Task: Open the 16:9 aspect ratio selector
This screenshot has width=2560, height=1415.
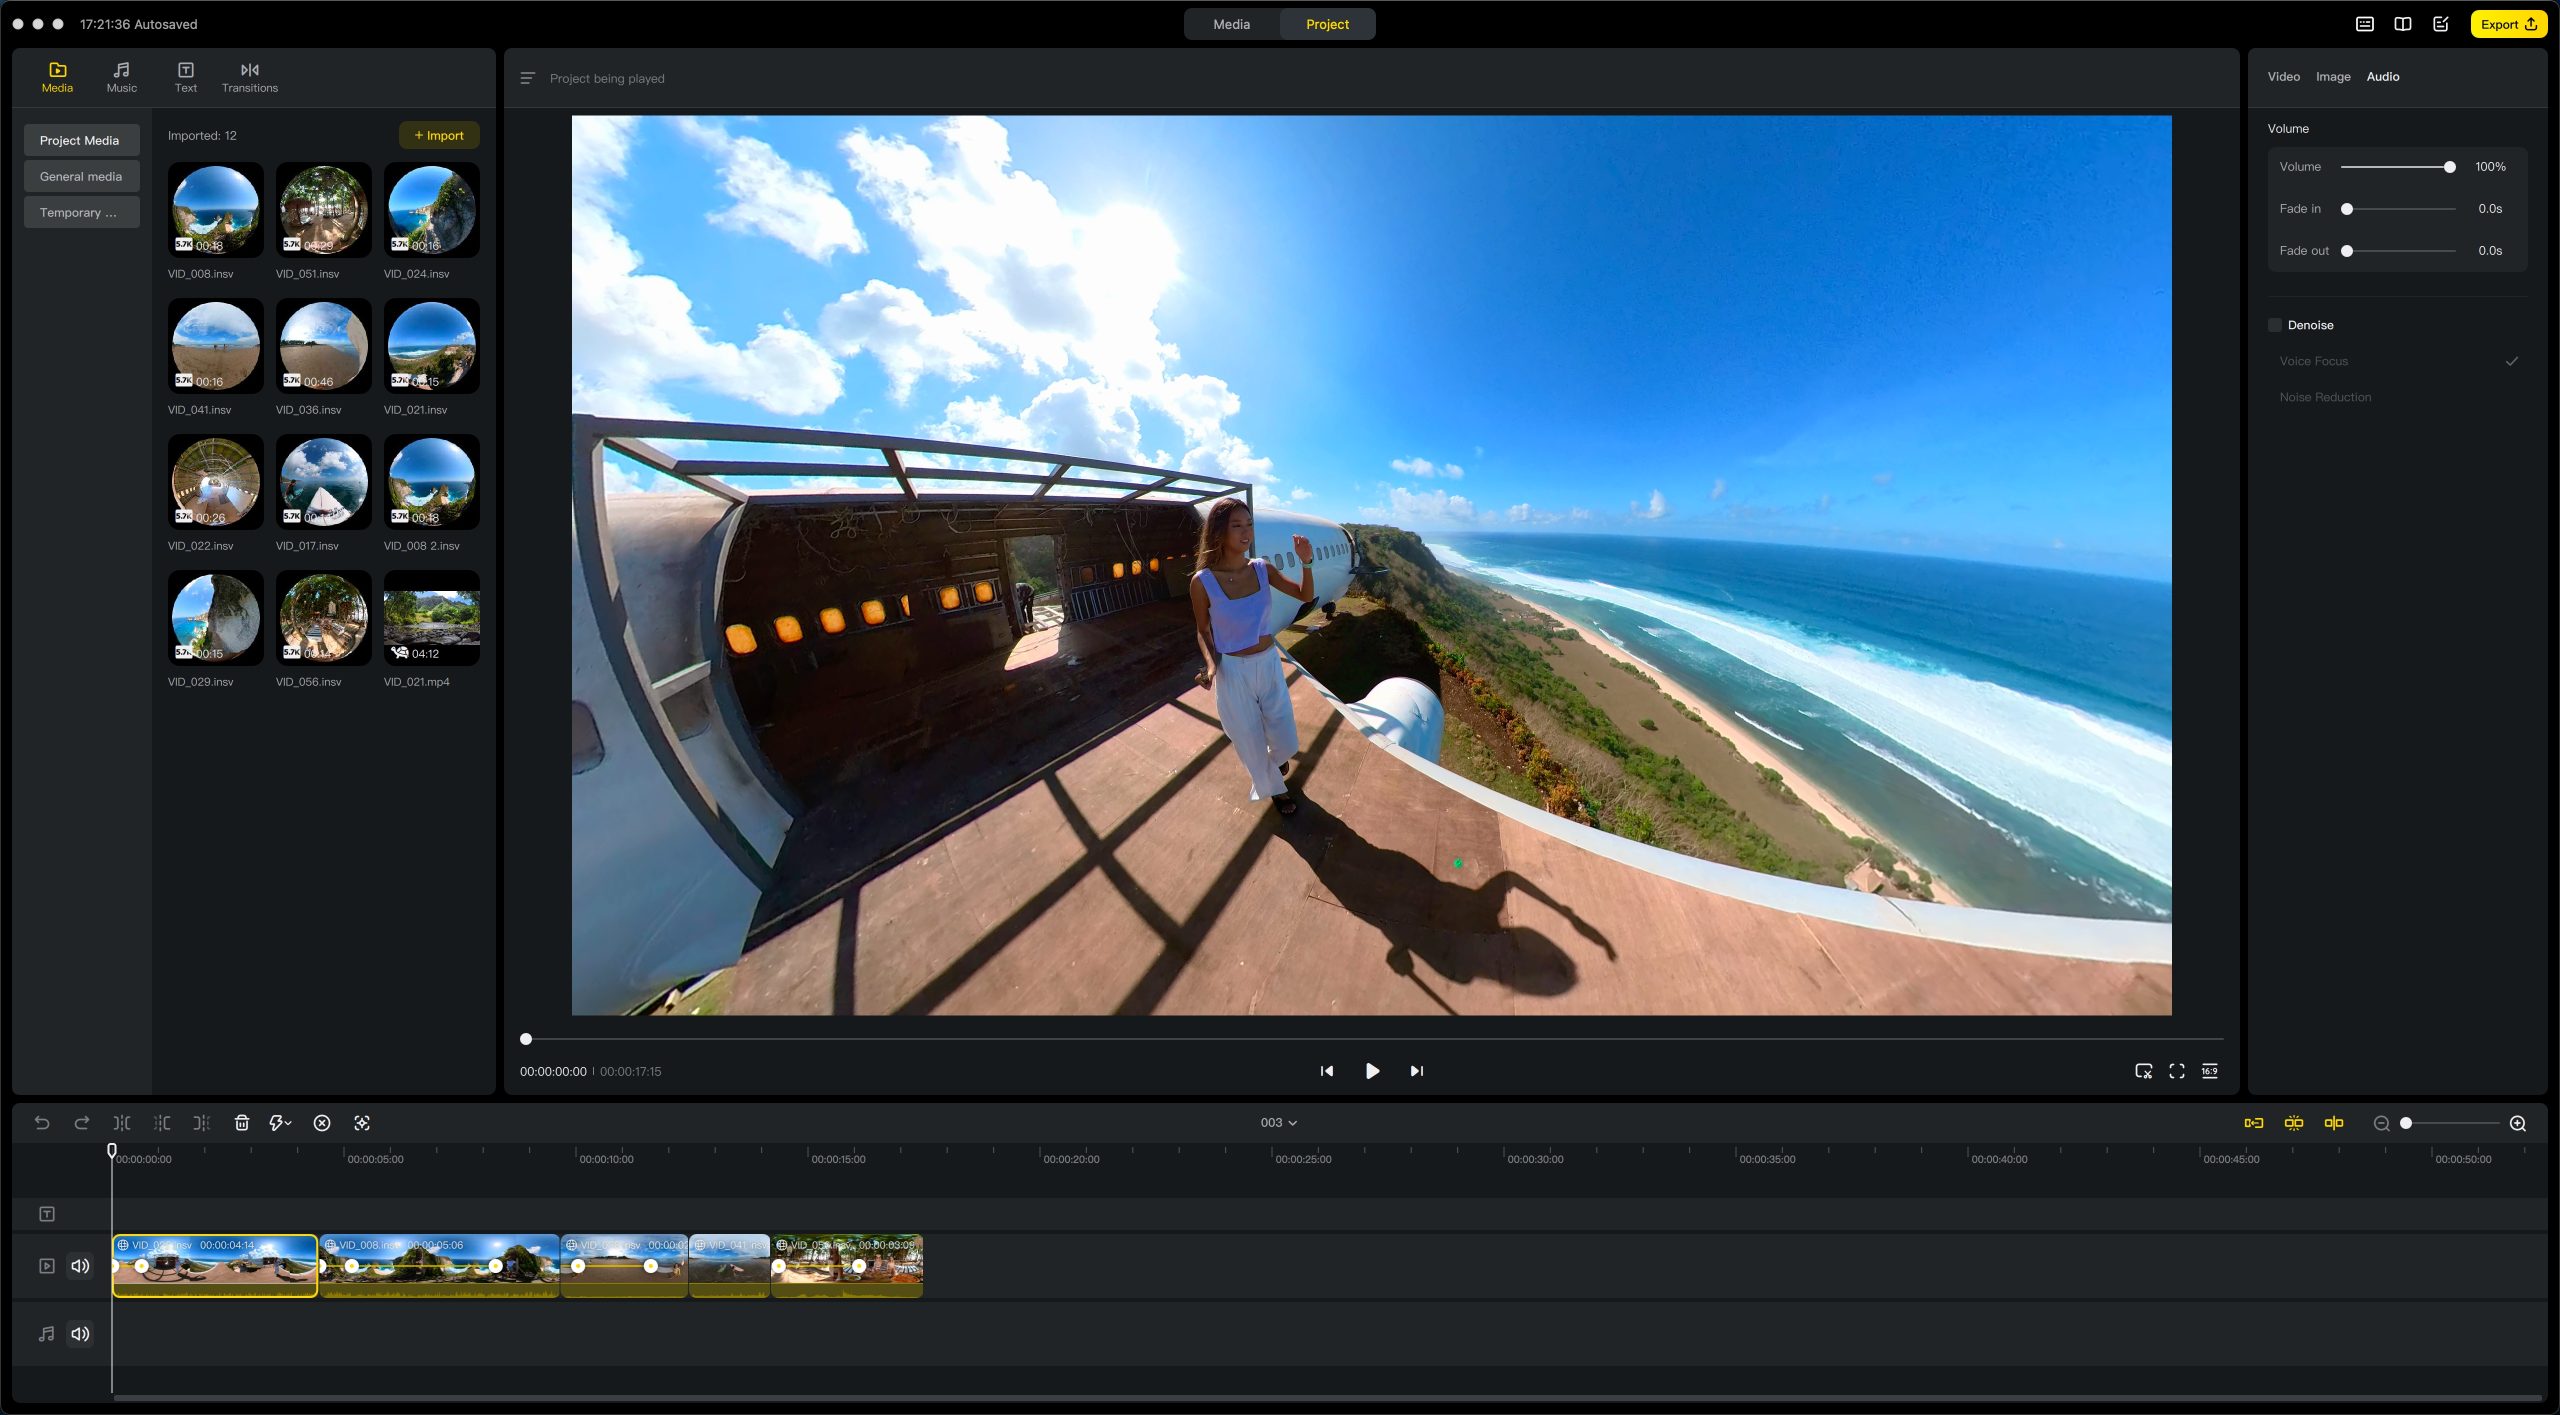Action: coord(2210,1071)
